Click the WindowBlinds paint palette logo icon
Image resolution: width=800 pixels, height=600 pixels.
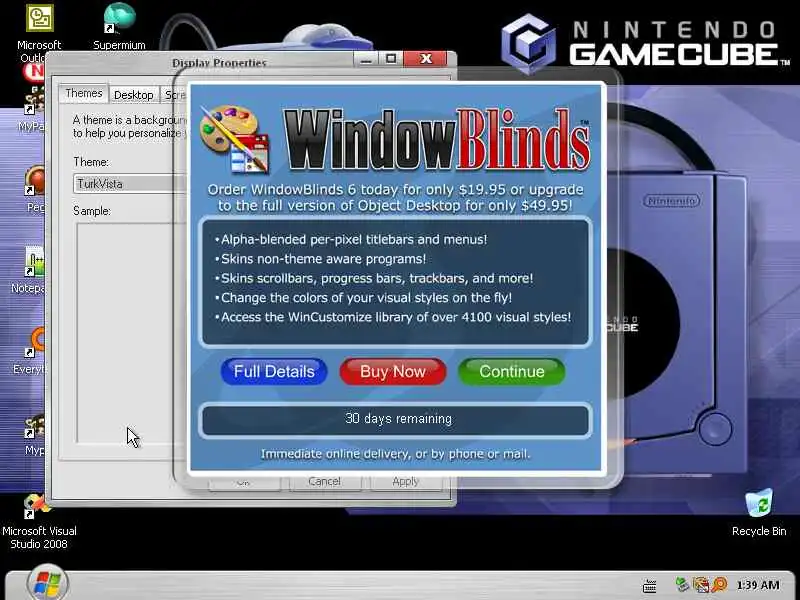pyautogui.click(x=234, y=139)
